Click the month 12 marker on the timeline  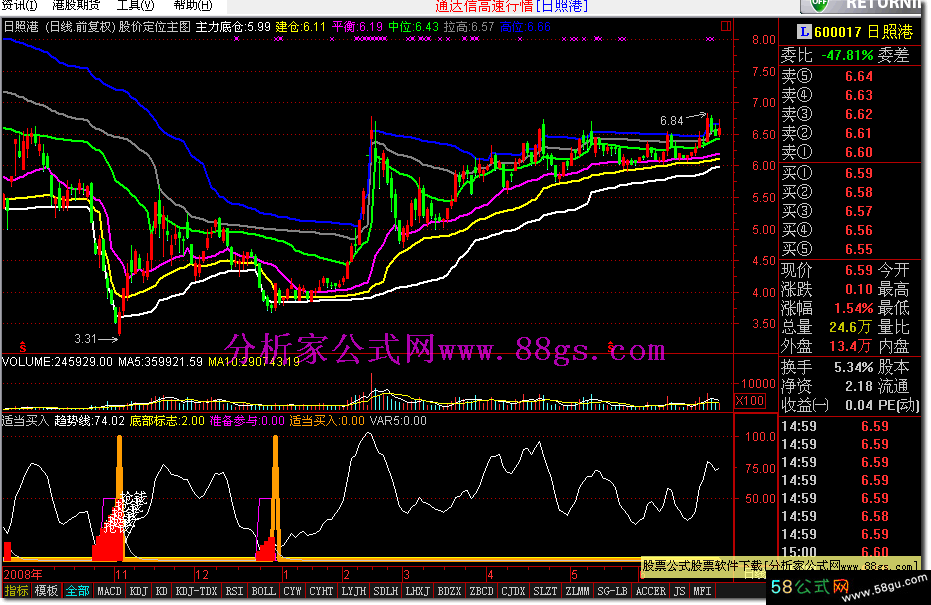pos(202,575)
